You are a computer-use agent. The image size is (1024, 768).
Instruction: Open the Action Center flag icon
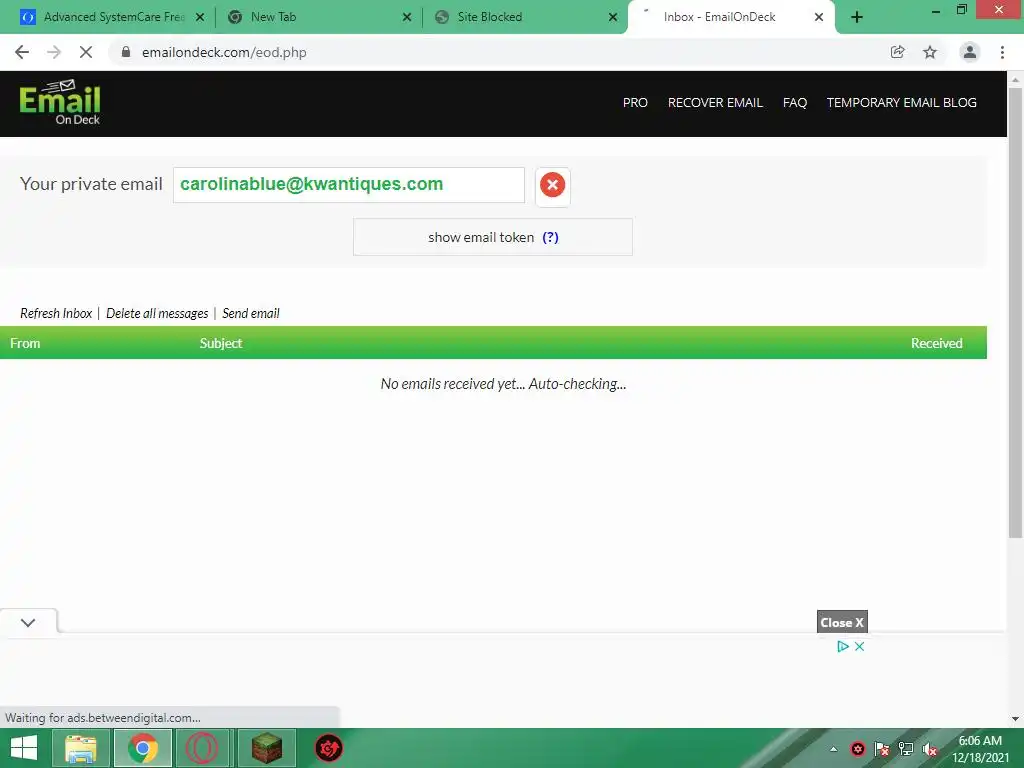coord(882,749)
